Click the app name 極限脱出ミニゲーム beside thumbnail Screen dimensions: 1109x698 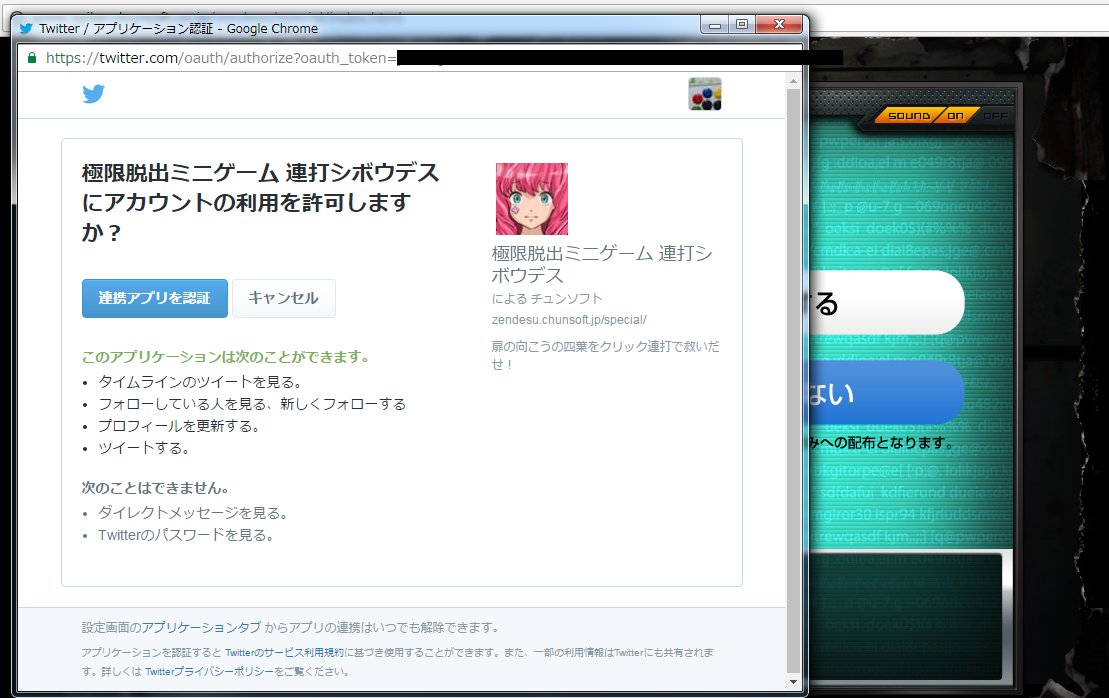click(602, 264)
